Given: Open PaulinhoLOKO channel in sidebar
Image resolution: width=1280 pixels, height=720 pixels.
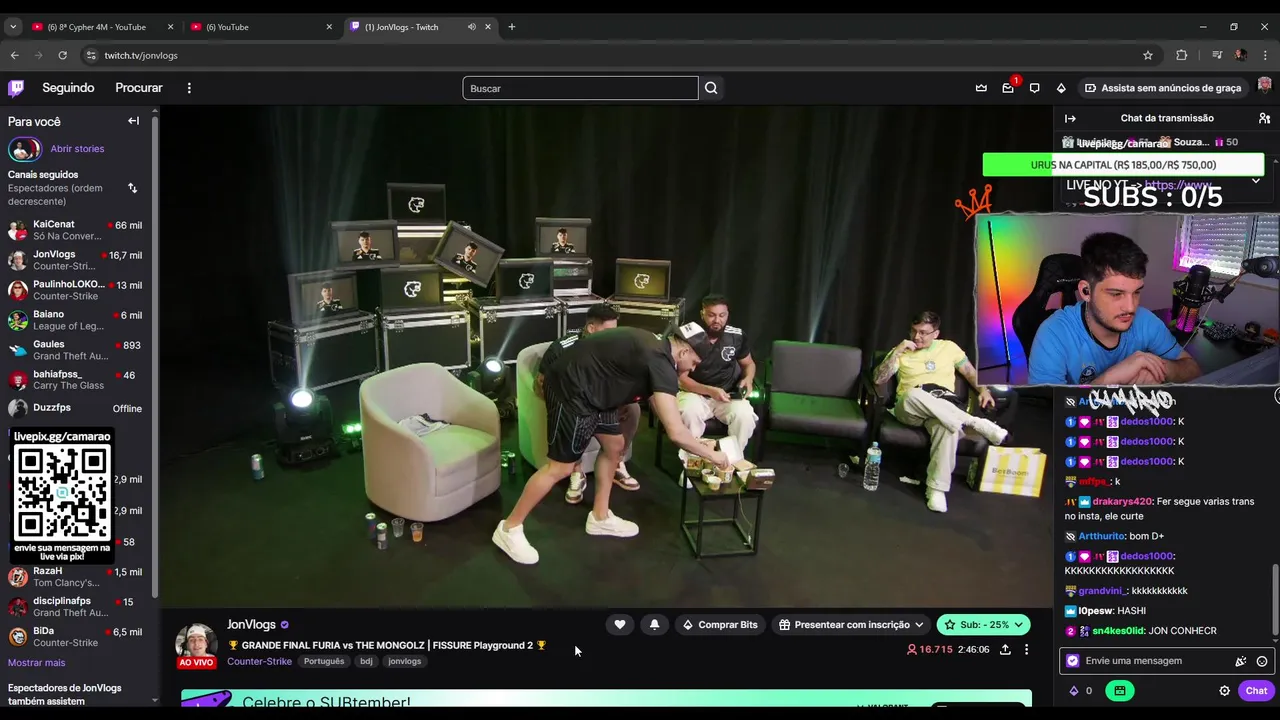Looking at the screenshot, I should tap(75, 290).
